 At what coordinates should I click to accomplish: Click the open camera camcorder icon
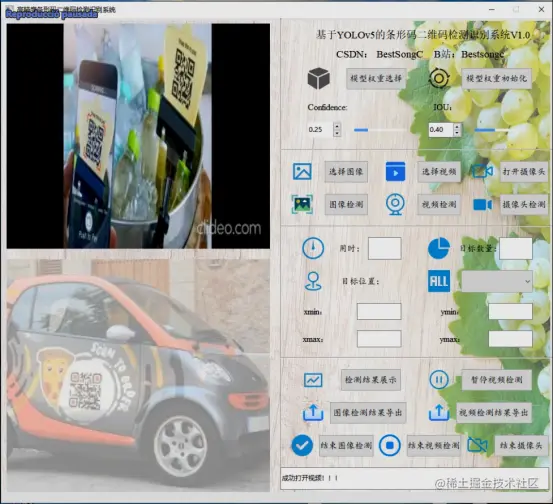482,171
